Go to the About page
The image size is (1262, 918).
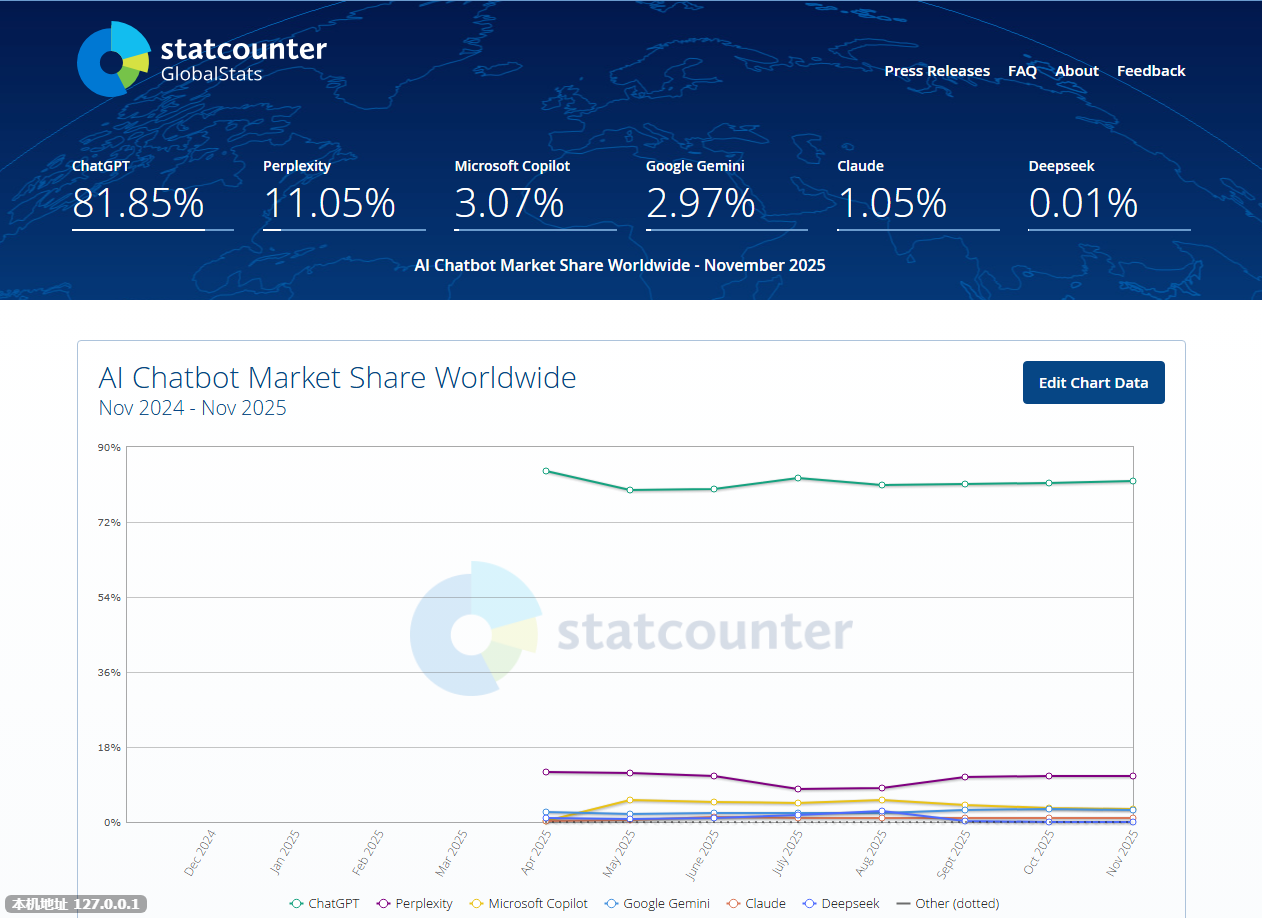1077,71
